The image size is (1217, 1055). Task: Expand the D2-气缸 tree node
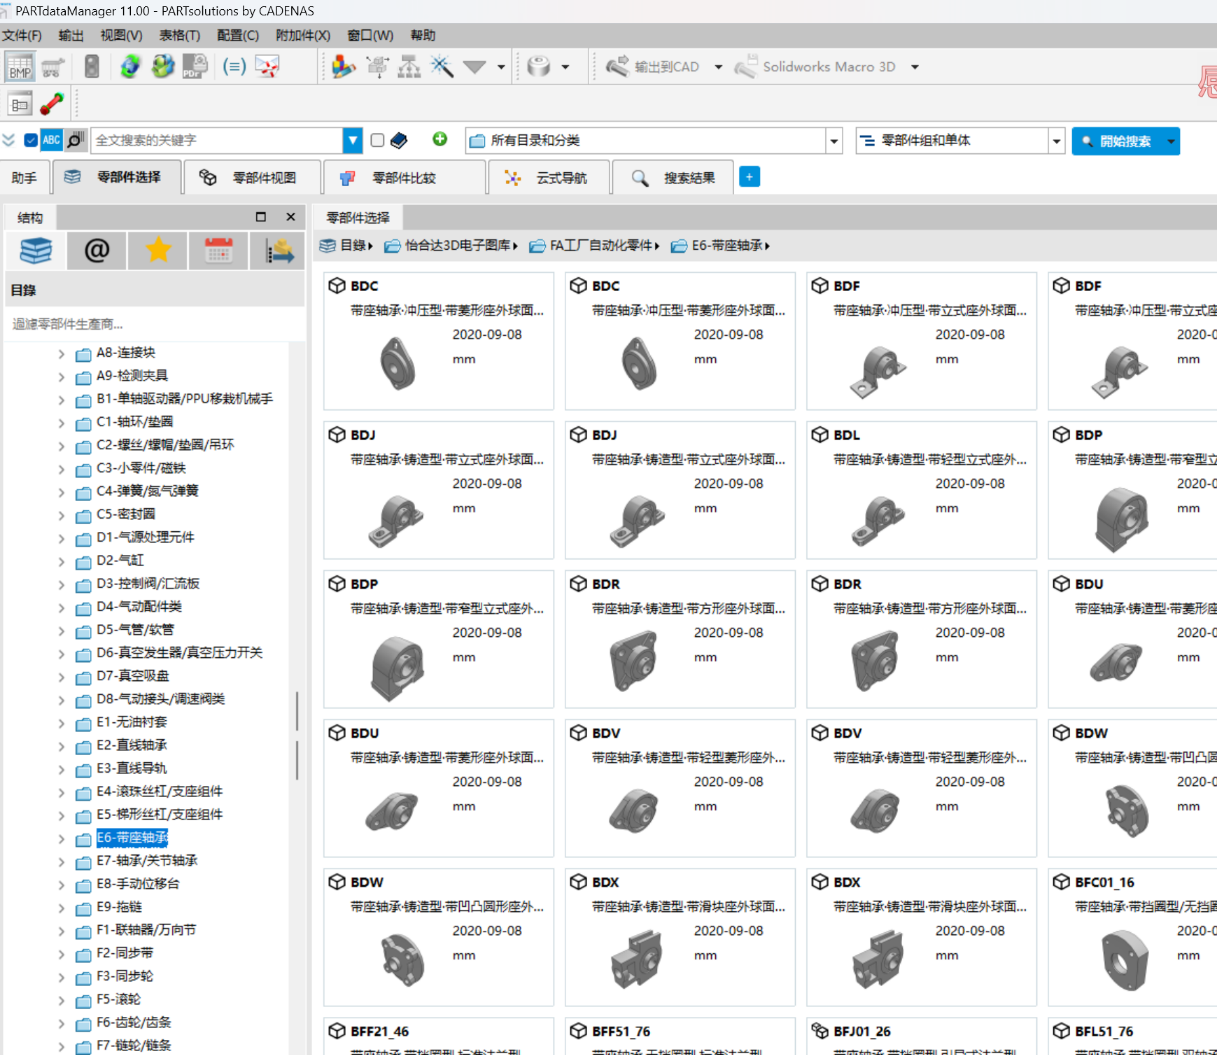coord(61,562)
